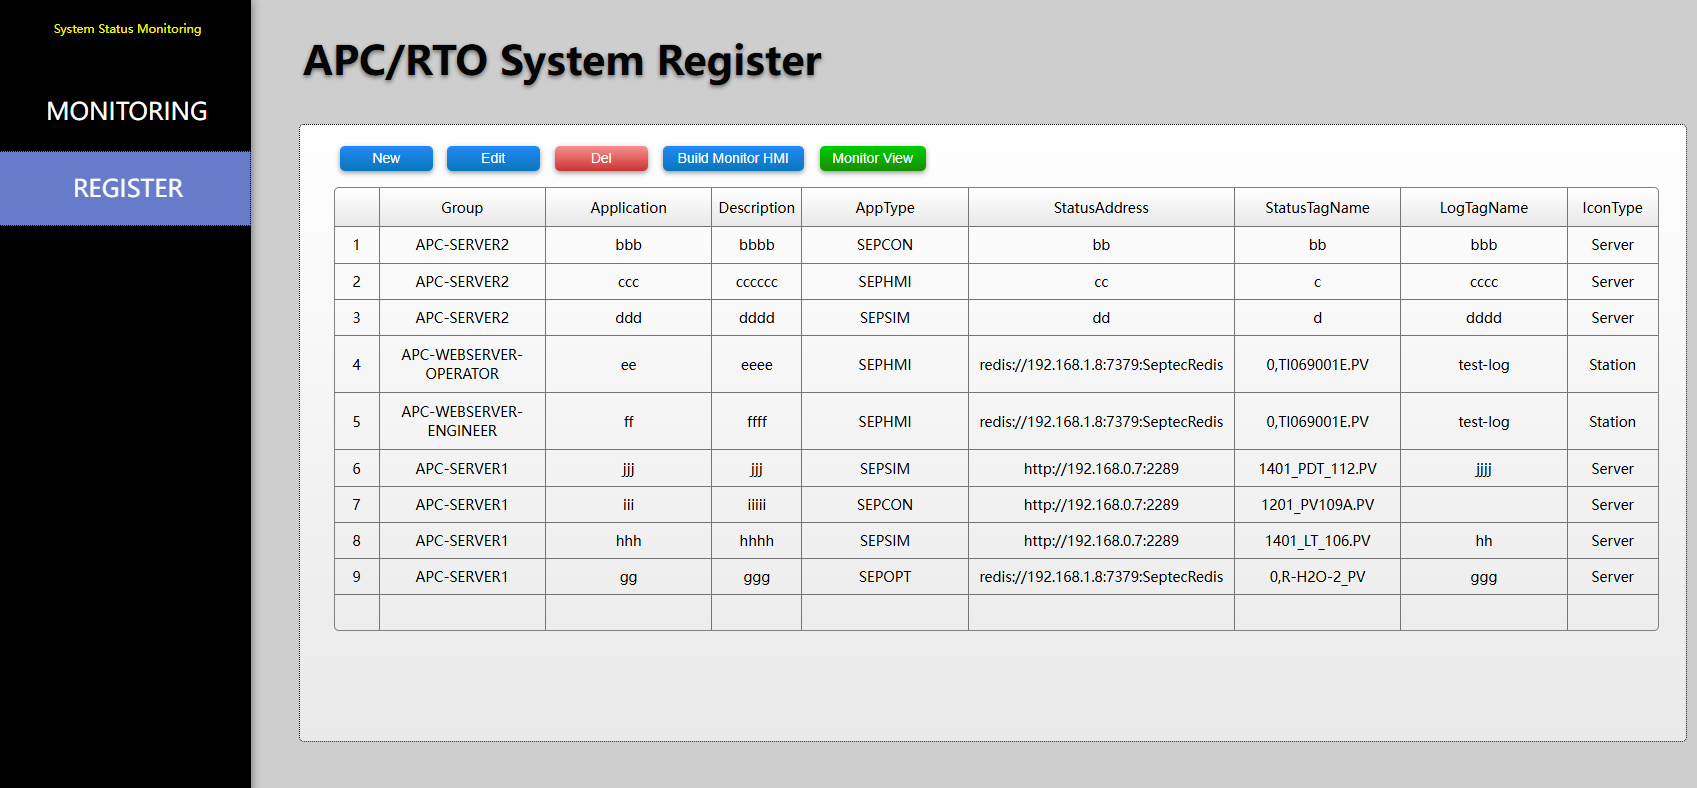Screen dimensions: 1697x788
Task: Select the AppType column header
Action: coord(884,208)
